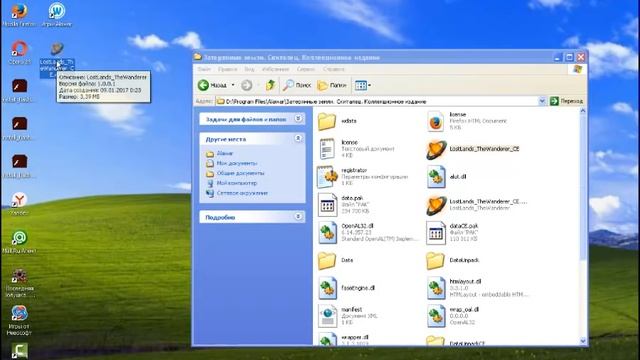Image resolution: width=640 pixels, height=360 pixels.
Task: Launch the Opera desktop shortcut
Action: point(19,52)
